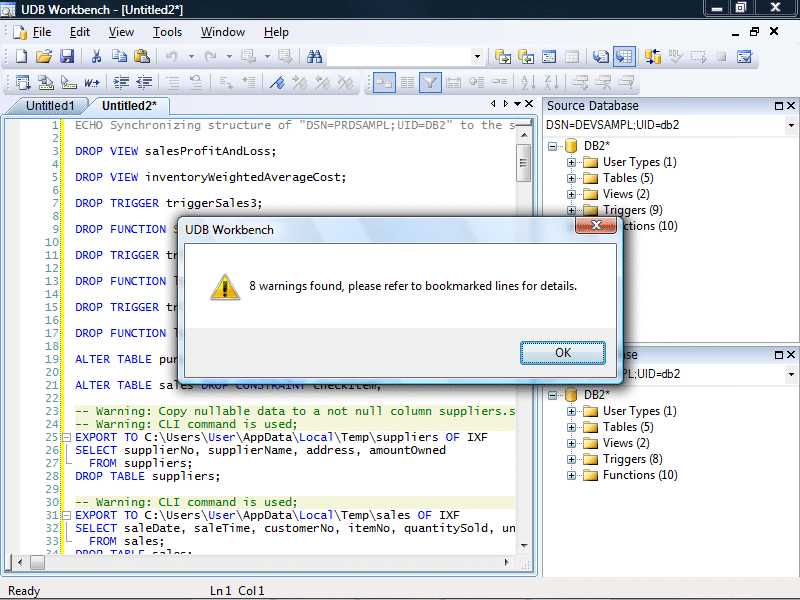Screen dimensions: 800x600
Task: Switch to the Untitled1 tab
Action: [x=49, y=106]
